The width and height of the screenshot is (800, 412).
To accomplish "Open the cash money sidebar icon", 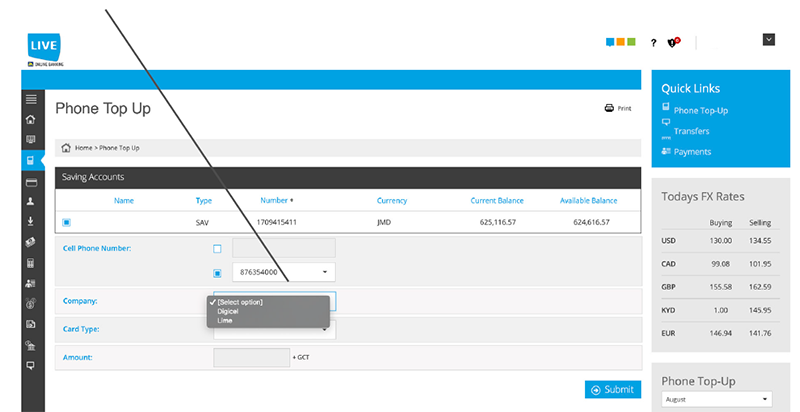I will coord(31,242).
